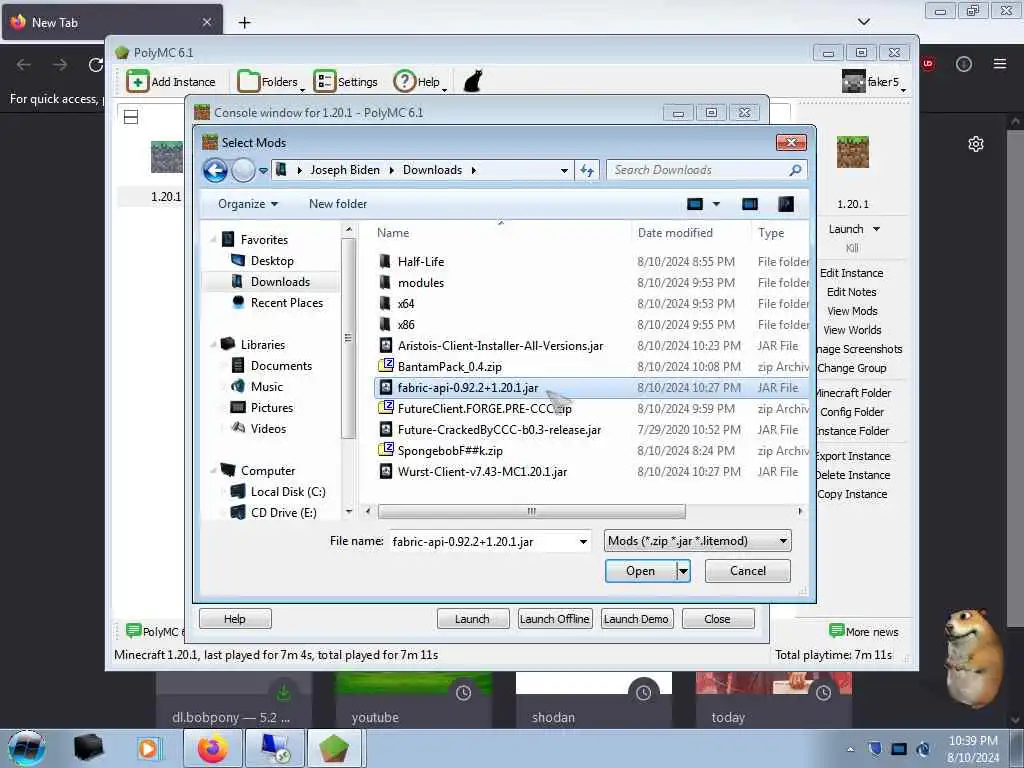1024x768 pixels.
Task: Click Launch Demo in console window
Action: click(x=635, y=618)
